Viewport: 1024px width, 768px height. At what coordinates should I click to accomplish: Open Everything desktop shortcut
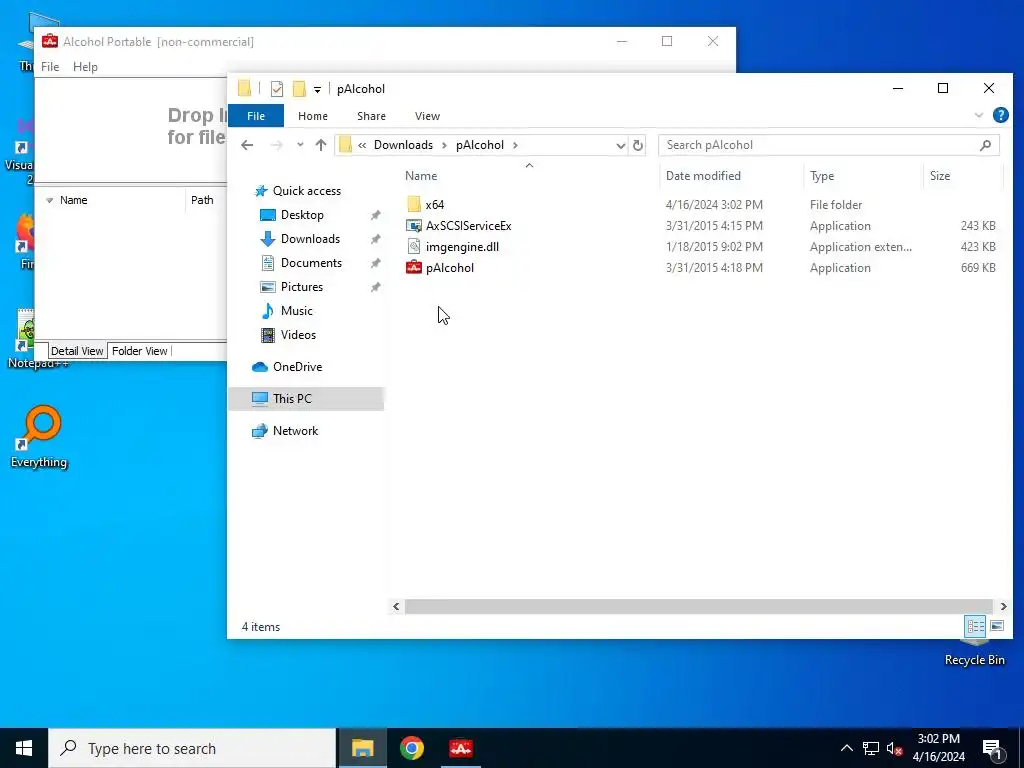[39, 436]
